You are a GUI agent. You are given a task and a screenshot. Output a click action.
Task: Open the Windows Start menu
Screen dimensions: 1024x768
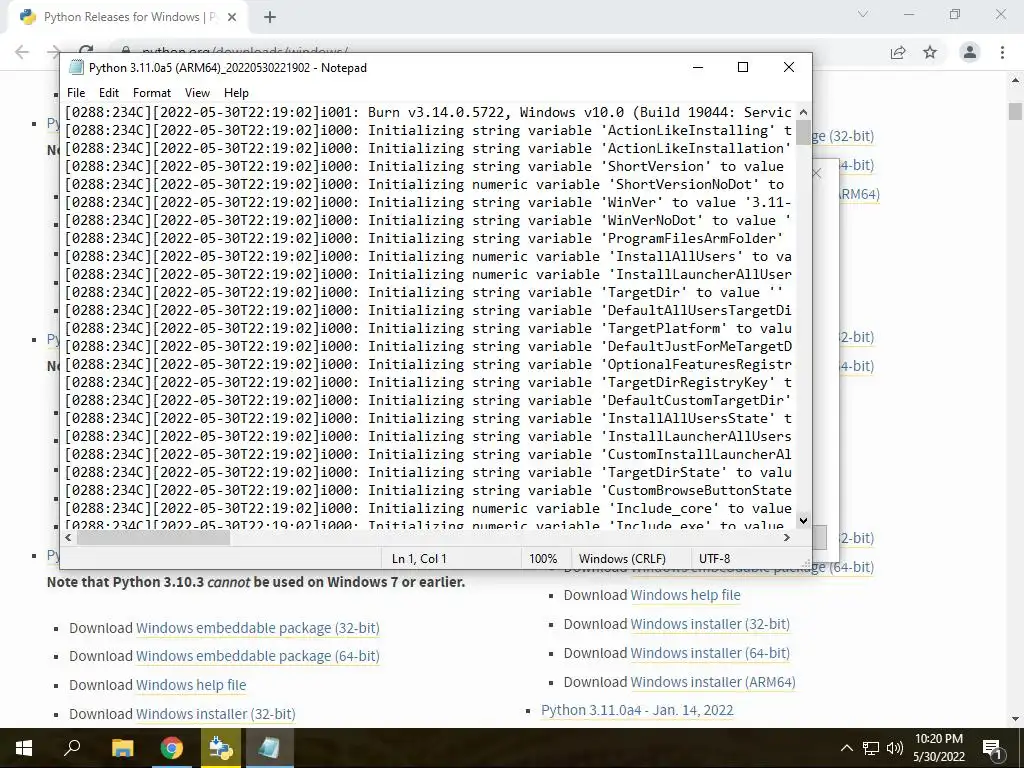24,748
